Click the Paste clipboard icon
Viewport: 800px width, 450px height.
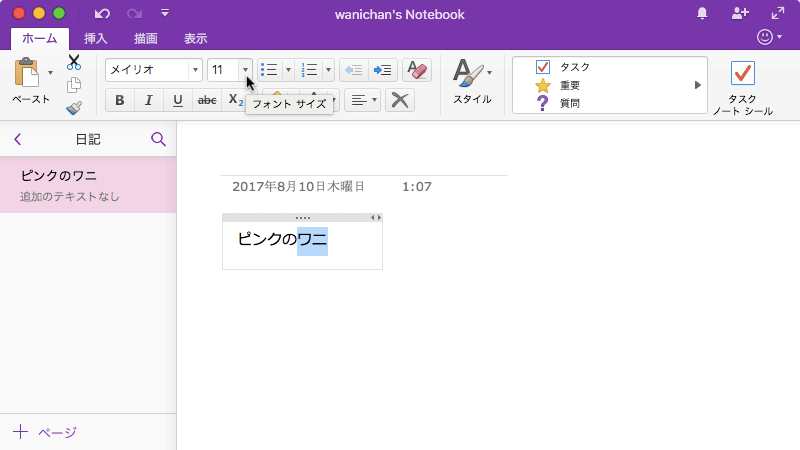click(x=27, y=73)
